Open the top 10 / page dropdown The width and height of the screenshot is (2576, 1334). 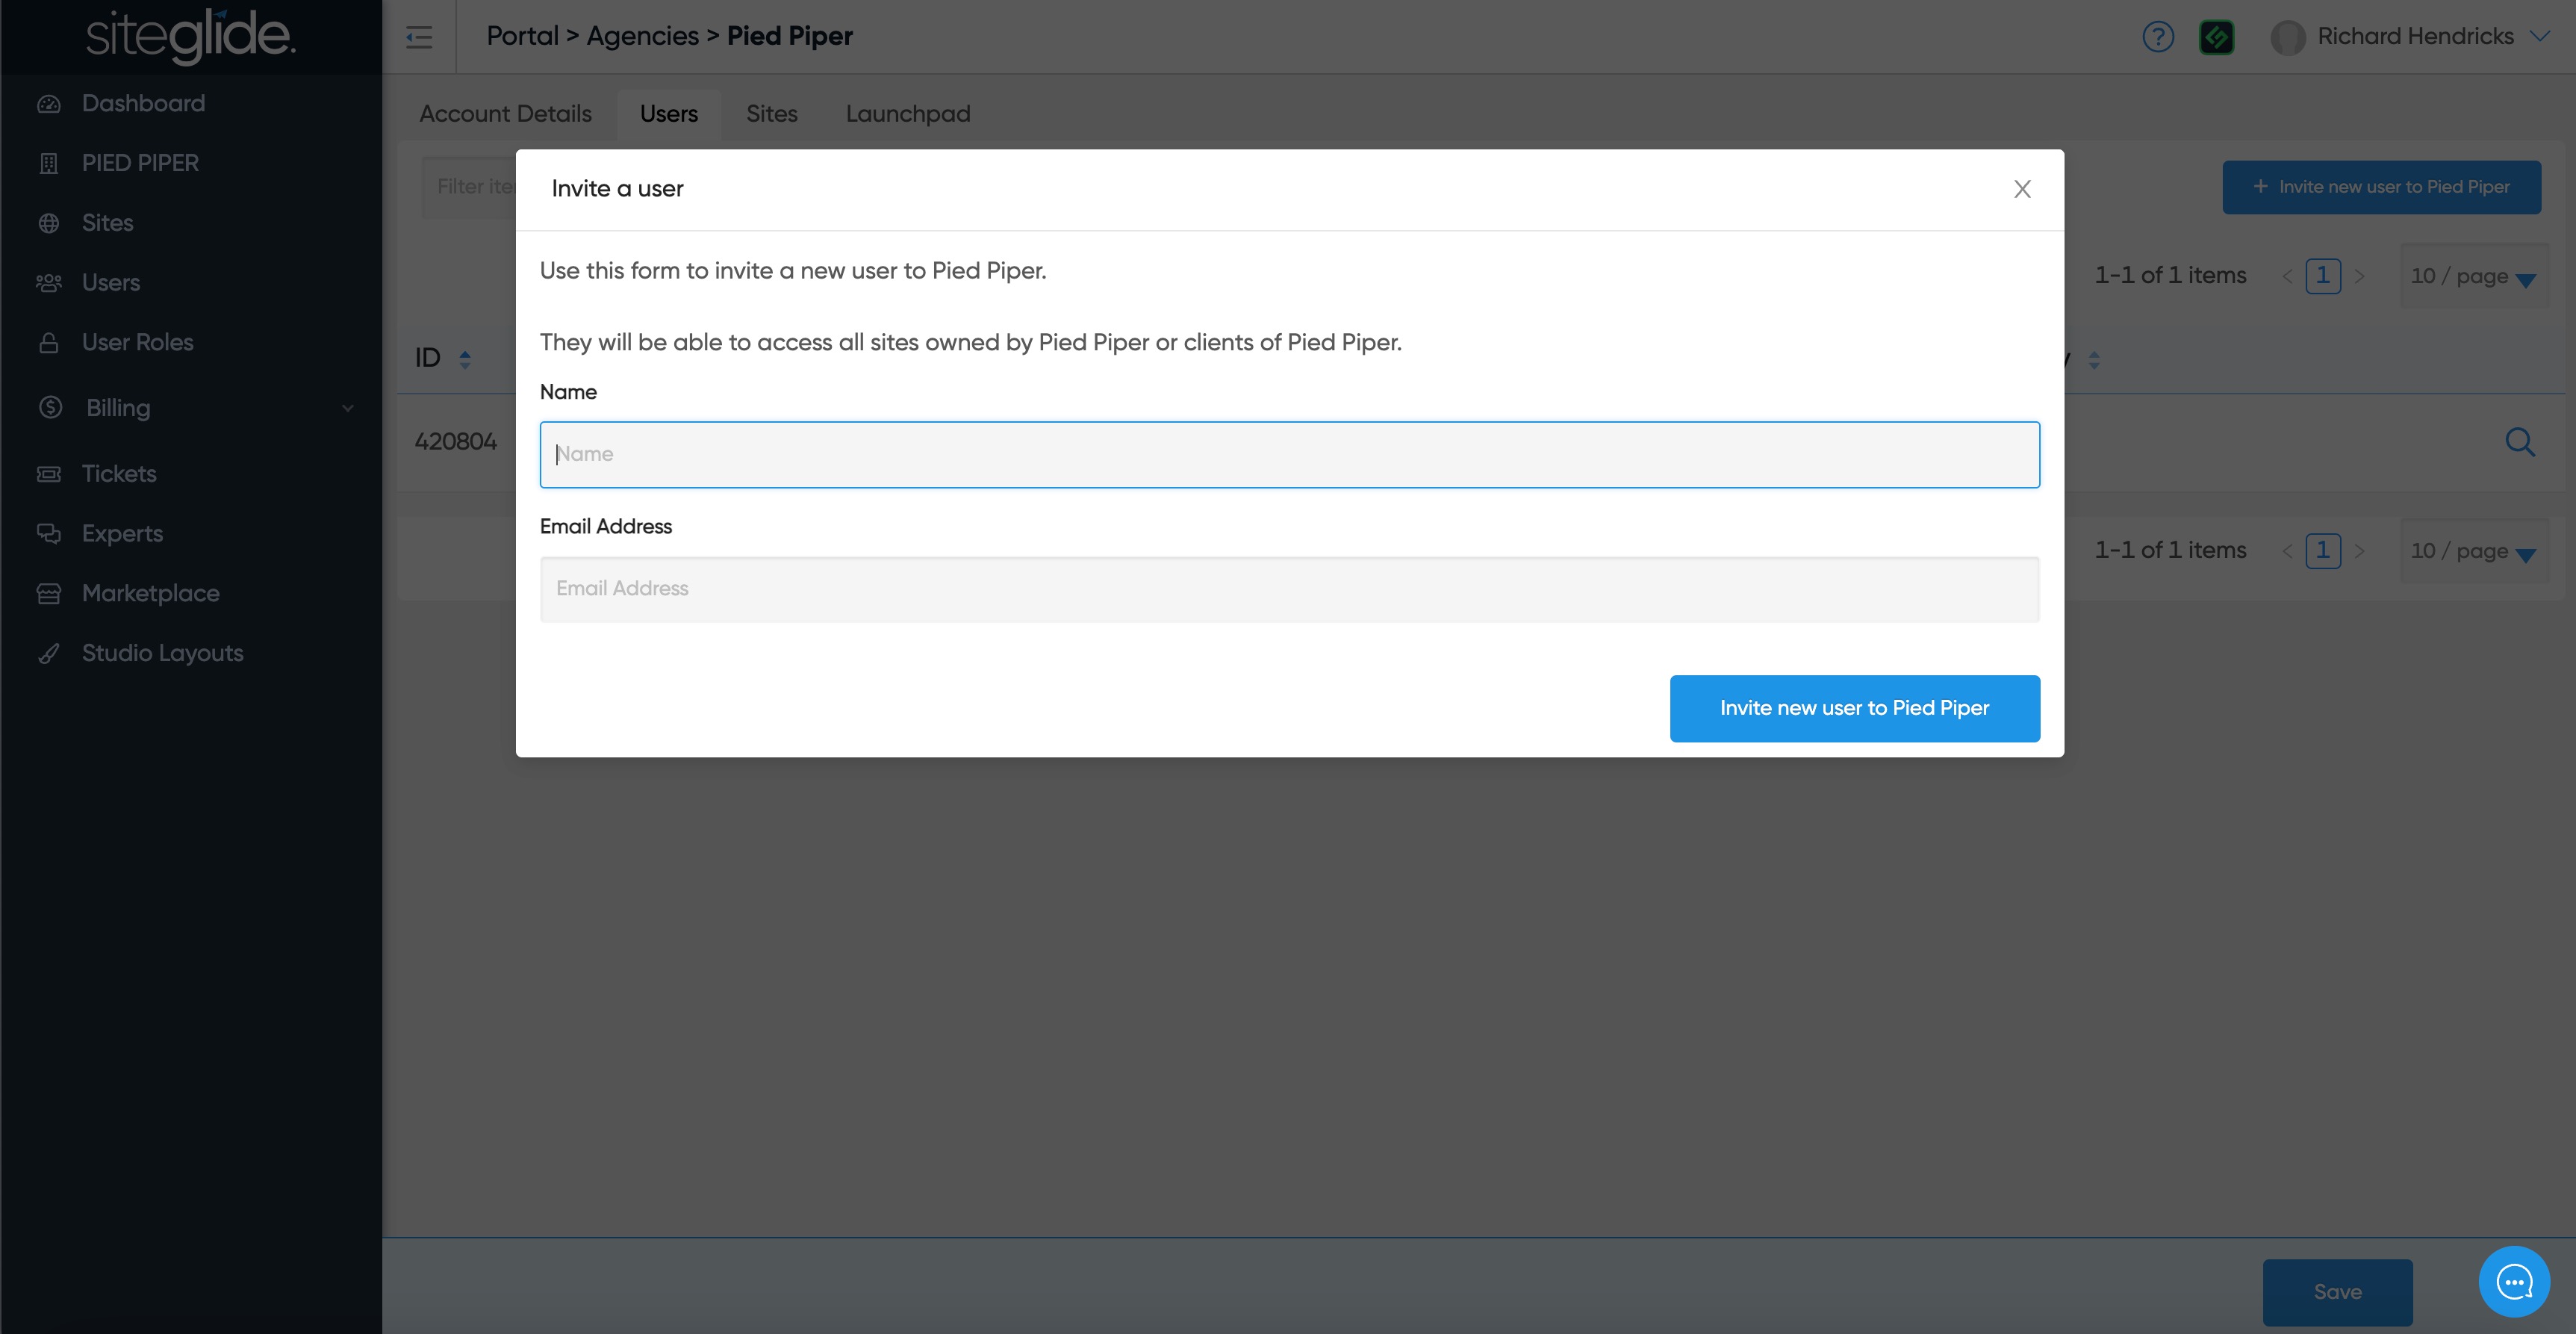pos(2472,276)
